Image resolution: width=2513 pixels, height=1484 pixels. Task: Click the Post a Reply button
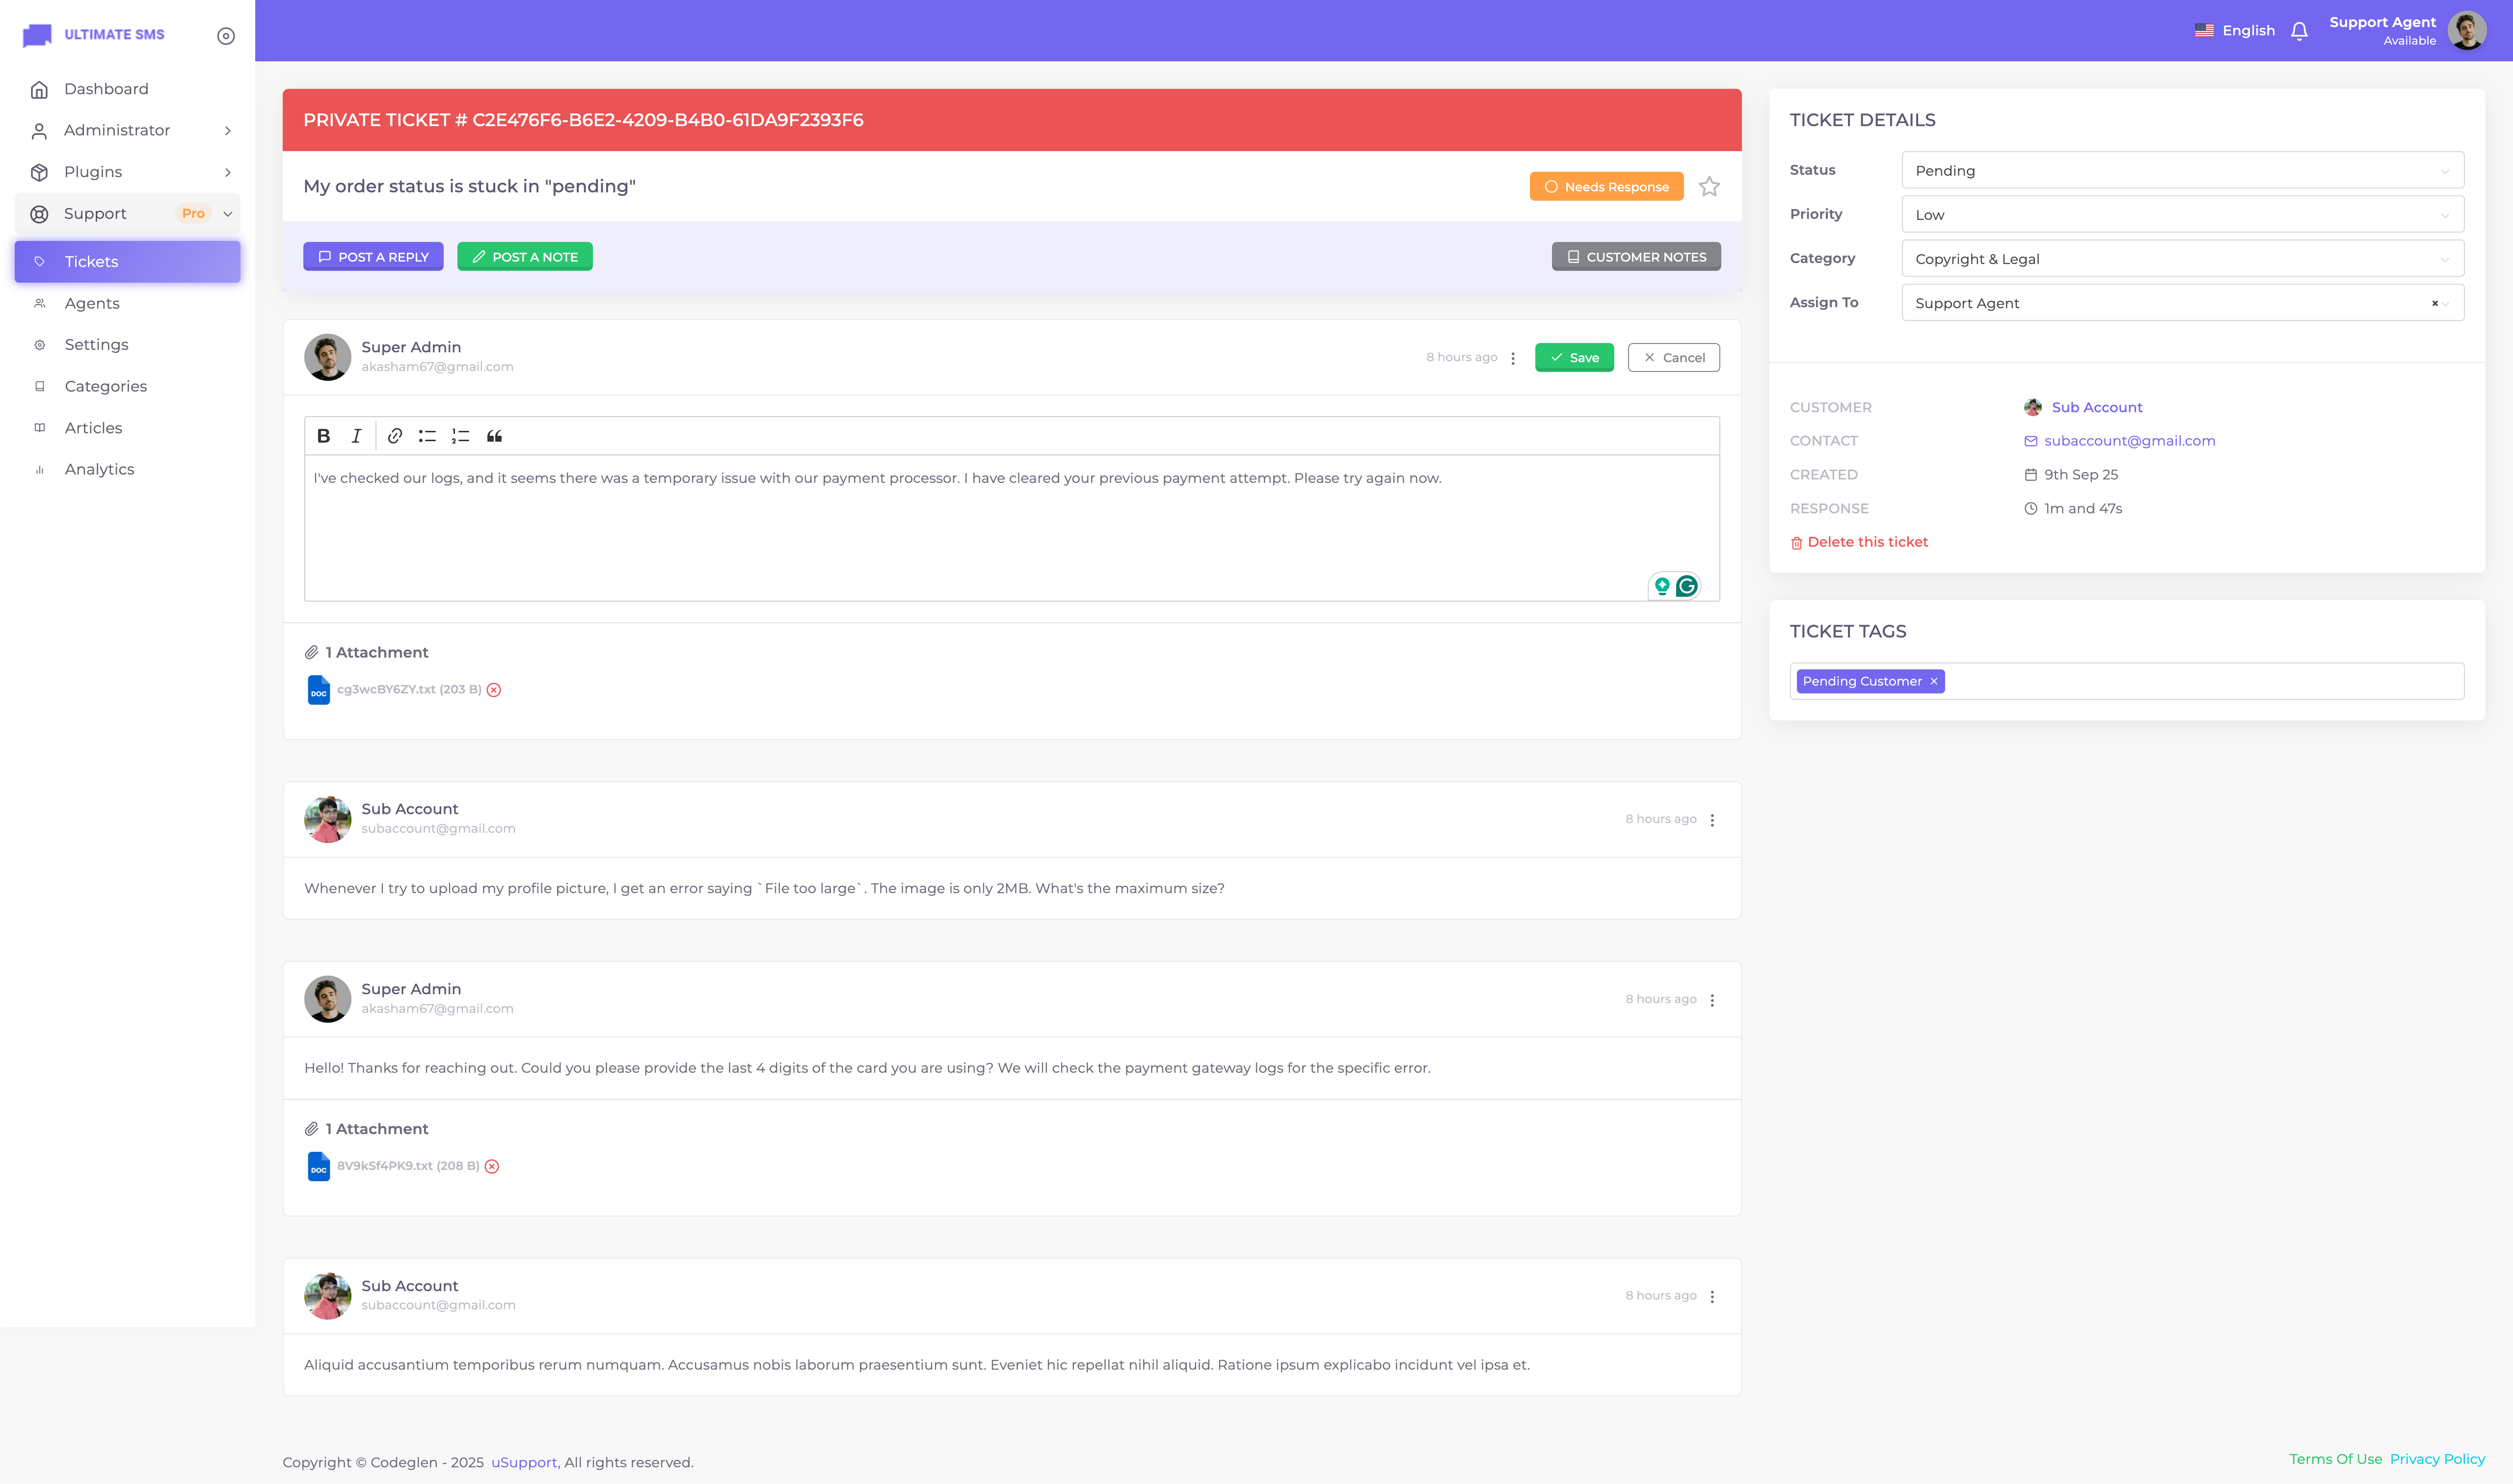(373, 257)
